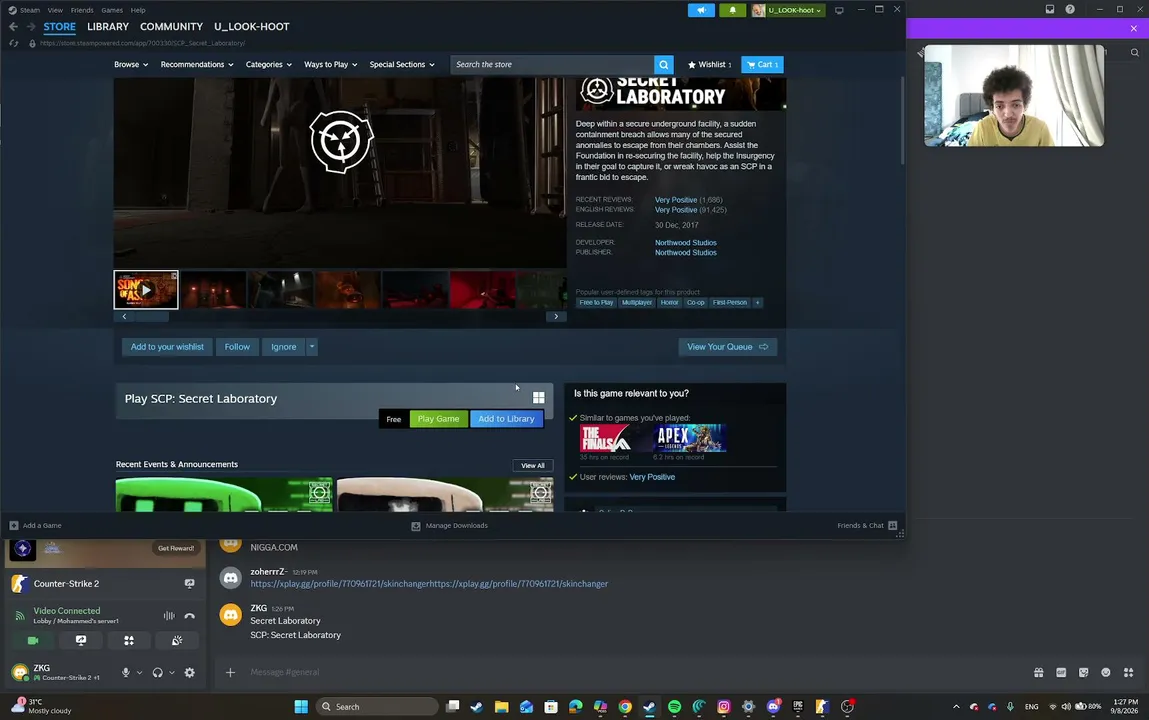This screenshot has height=720, width=1149.
Task: Open the Discord emoji picker
Action: tap(1106, 672)
